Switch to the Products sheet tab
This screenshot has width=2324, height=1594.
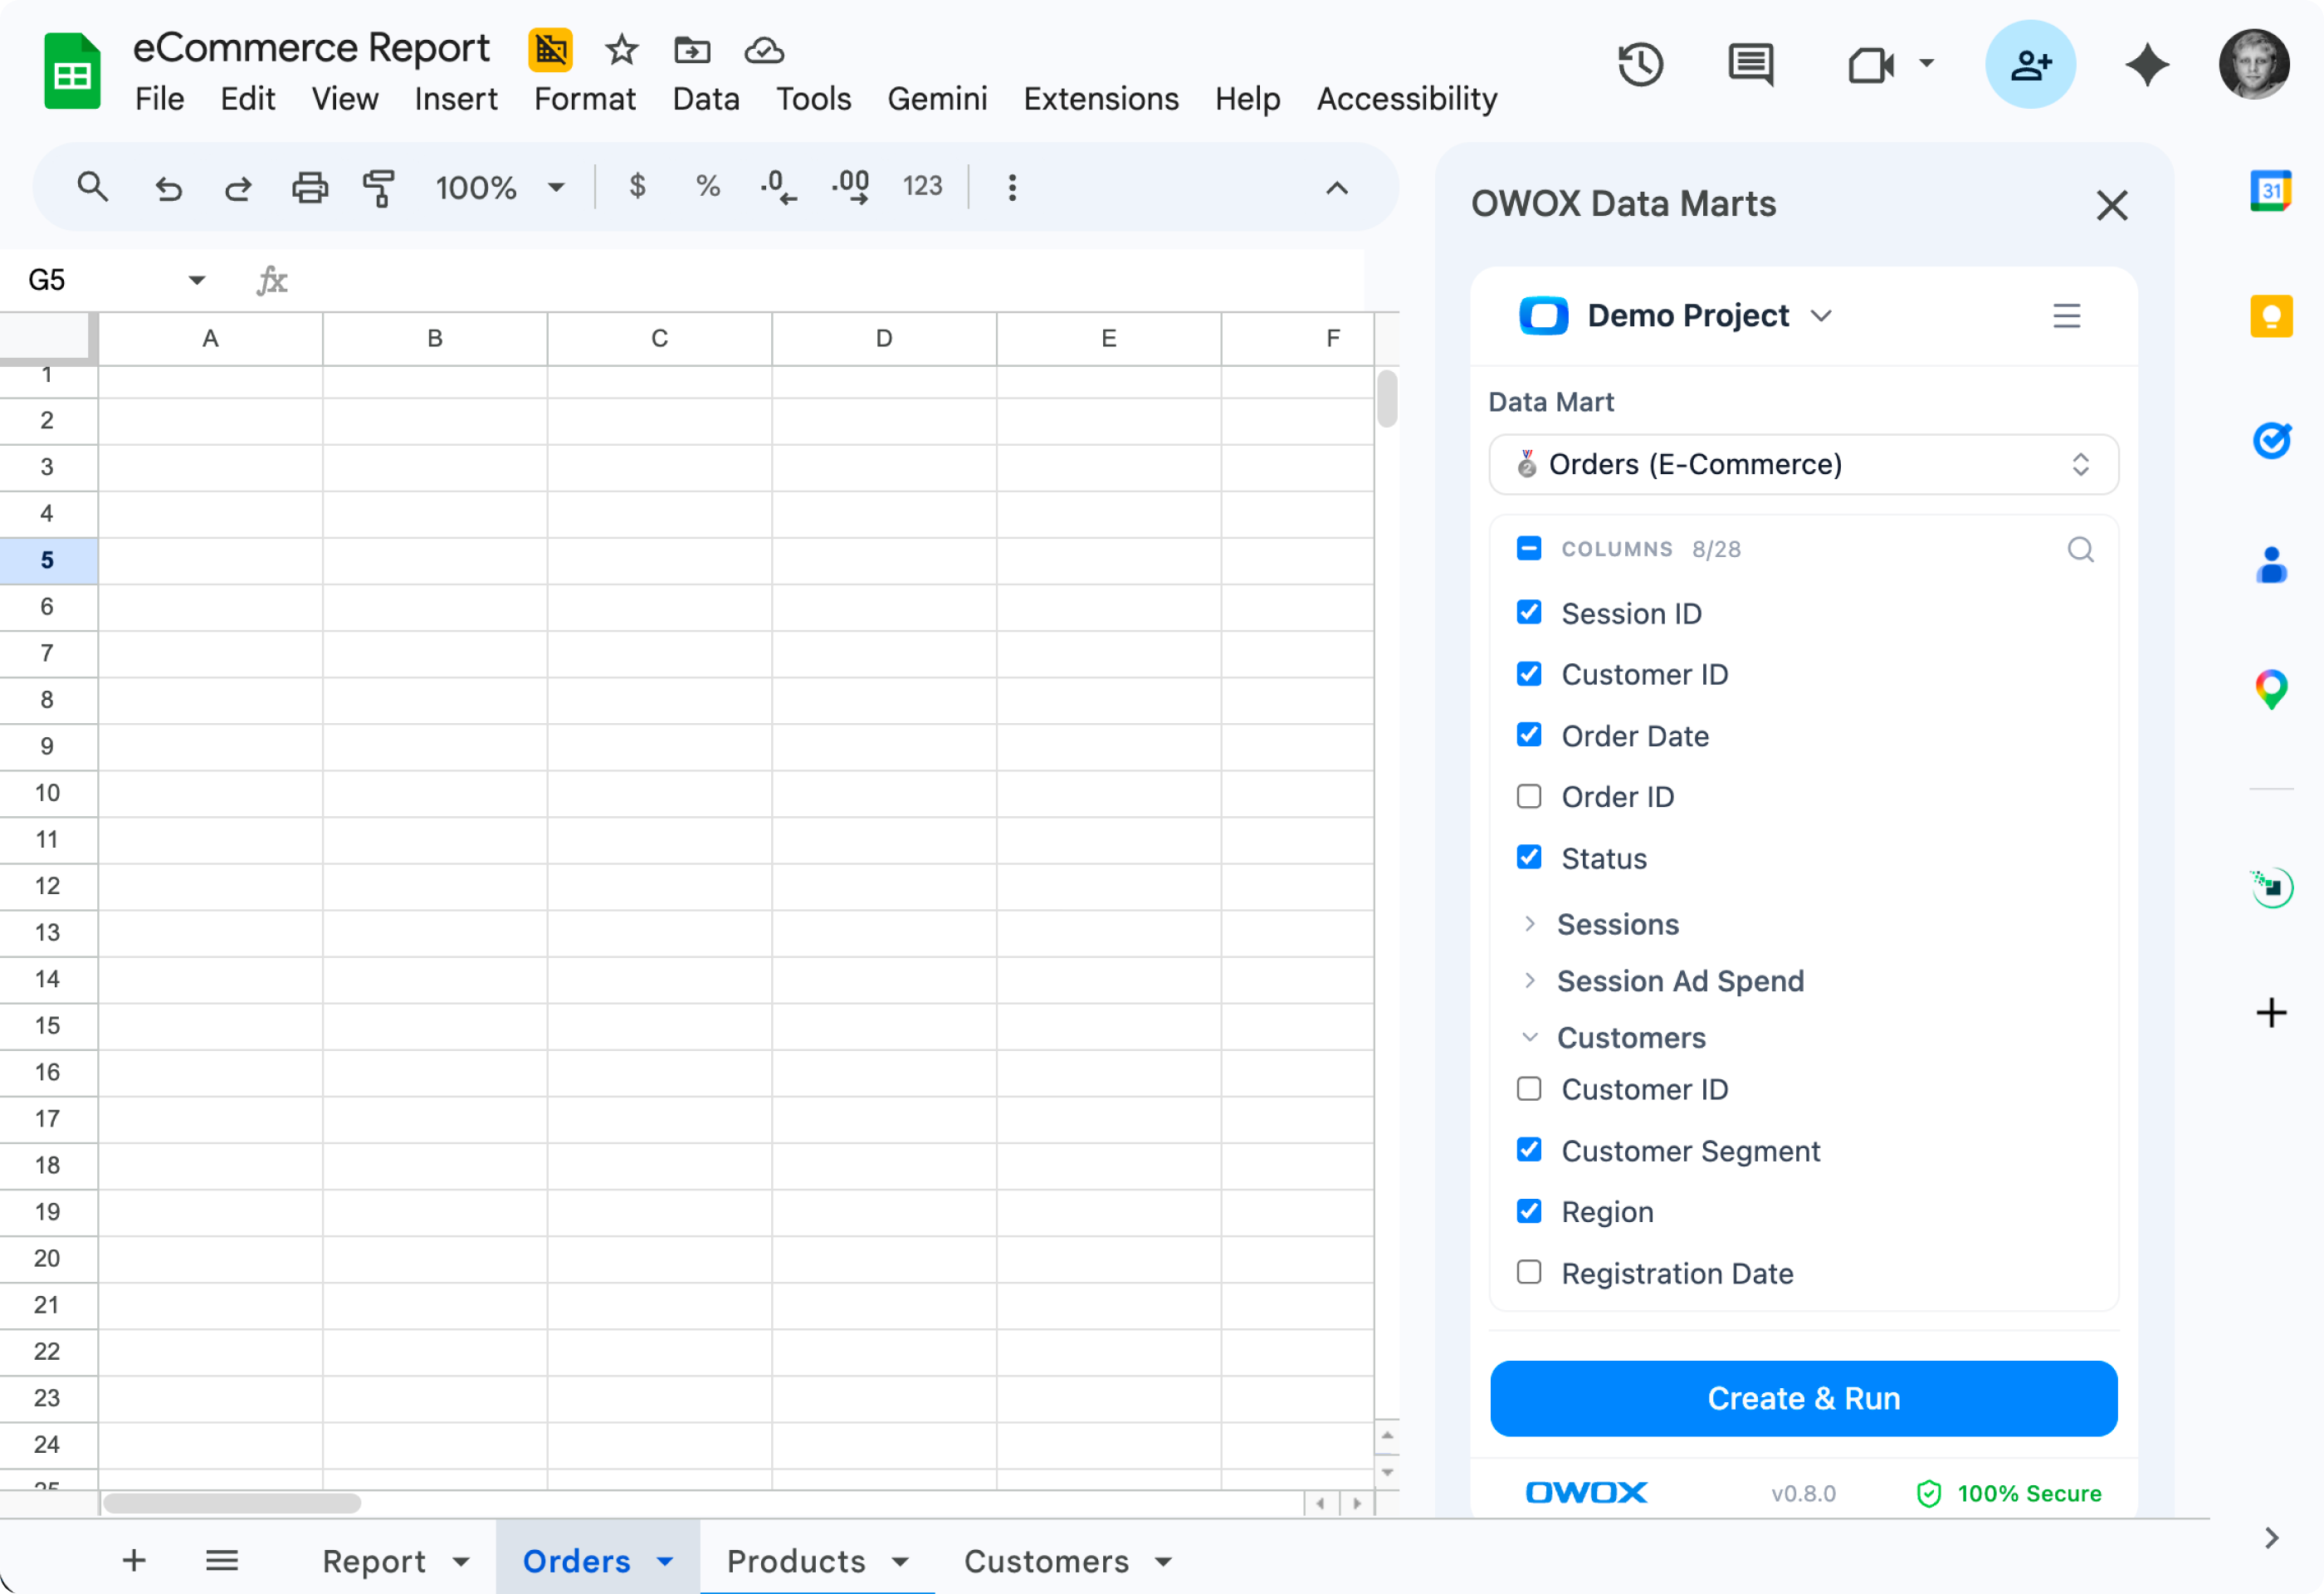[x=817, y=1561]
